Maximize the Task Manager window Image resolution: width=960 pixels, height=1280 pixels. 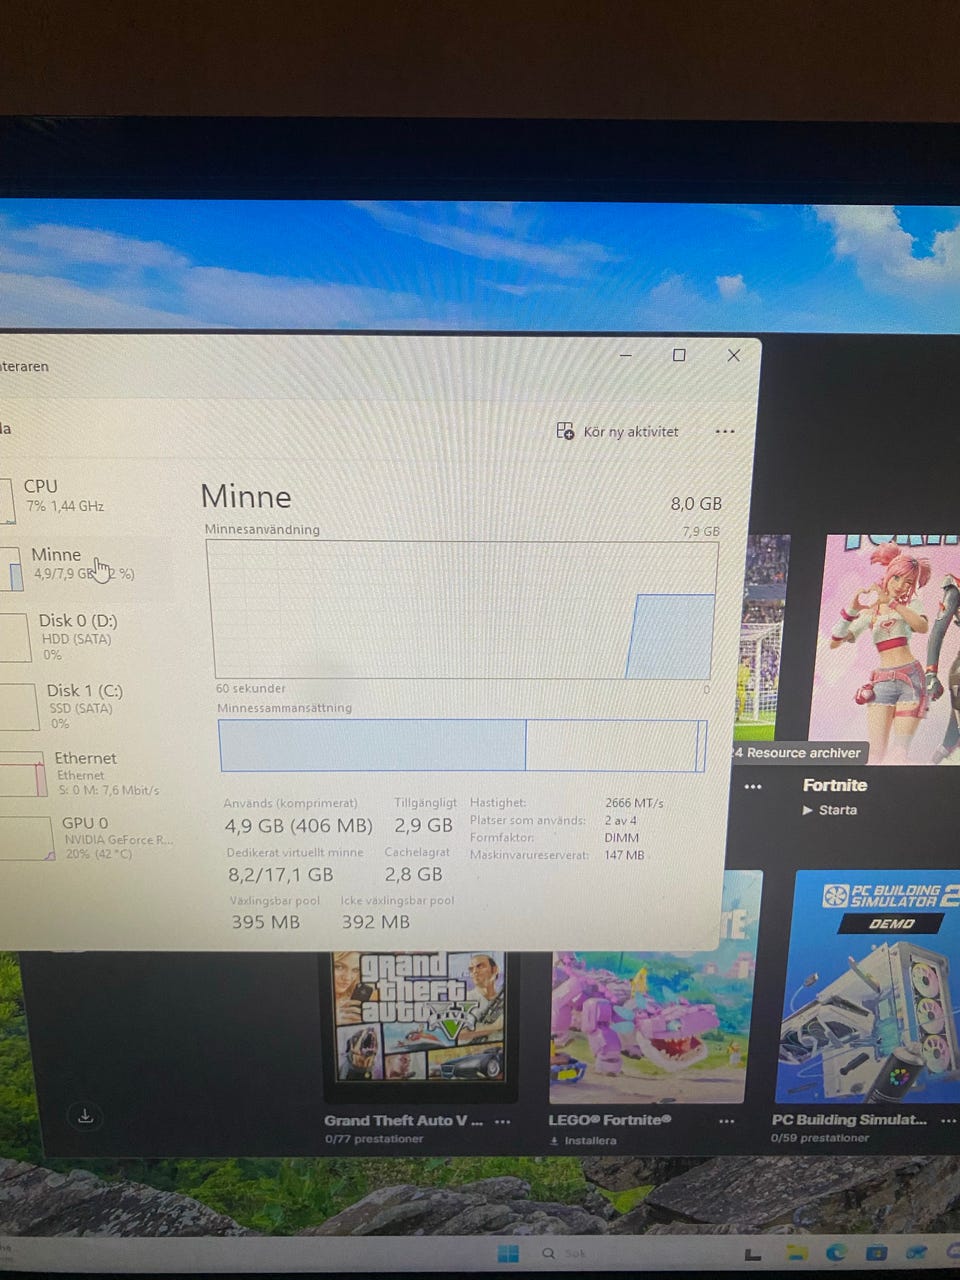[x=679, y=355]
